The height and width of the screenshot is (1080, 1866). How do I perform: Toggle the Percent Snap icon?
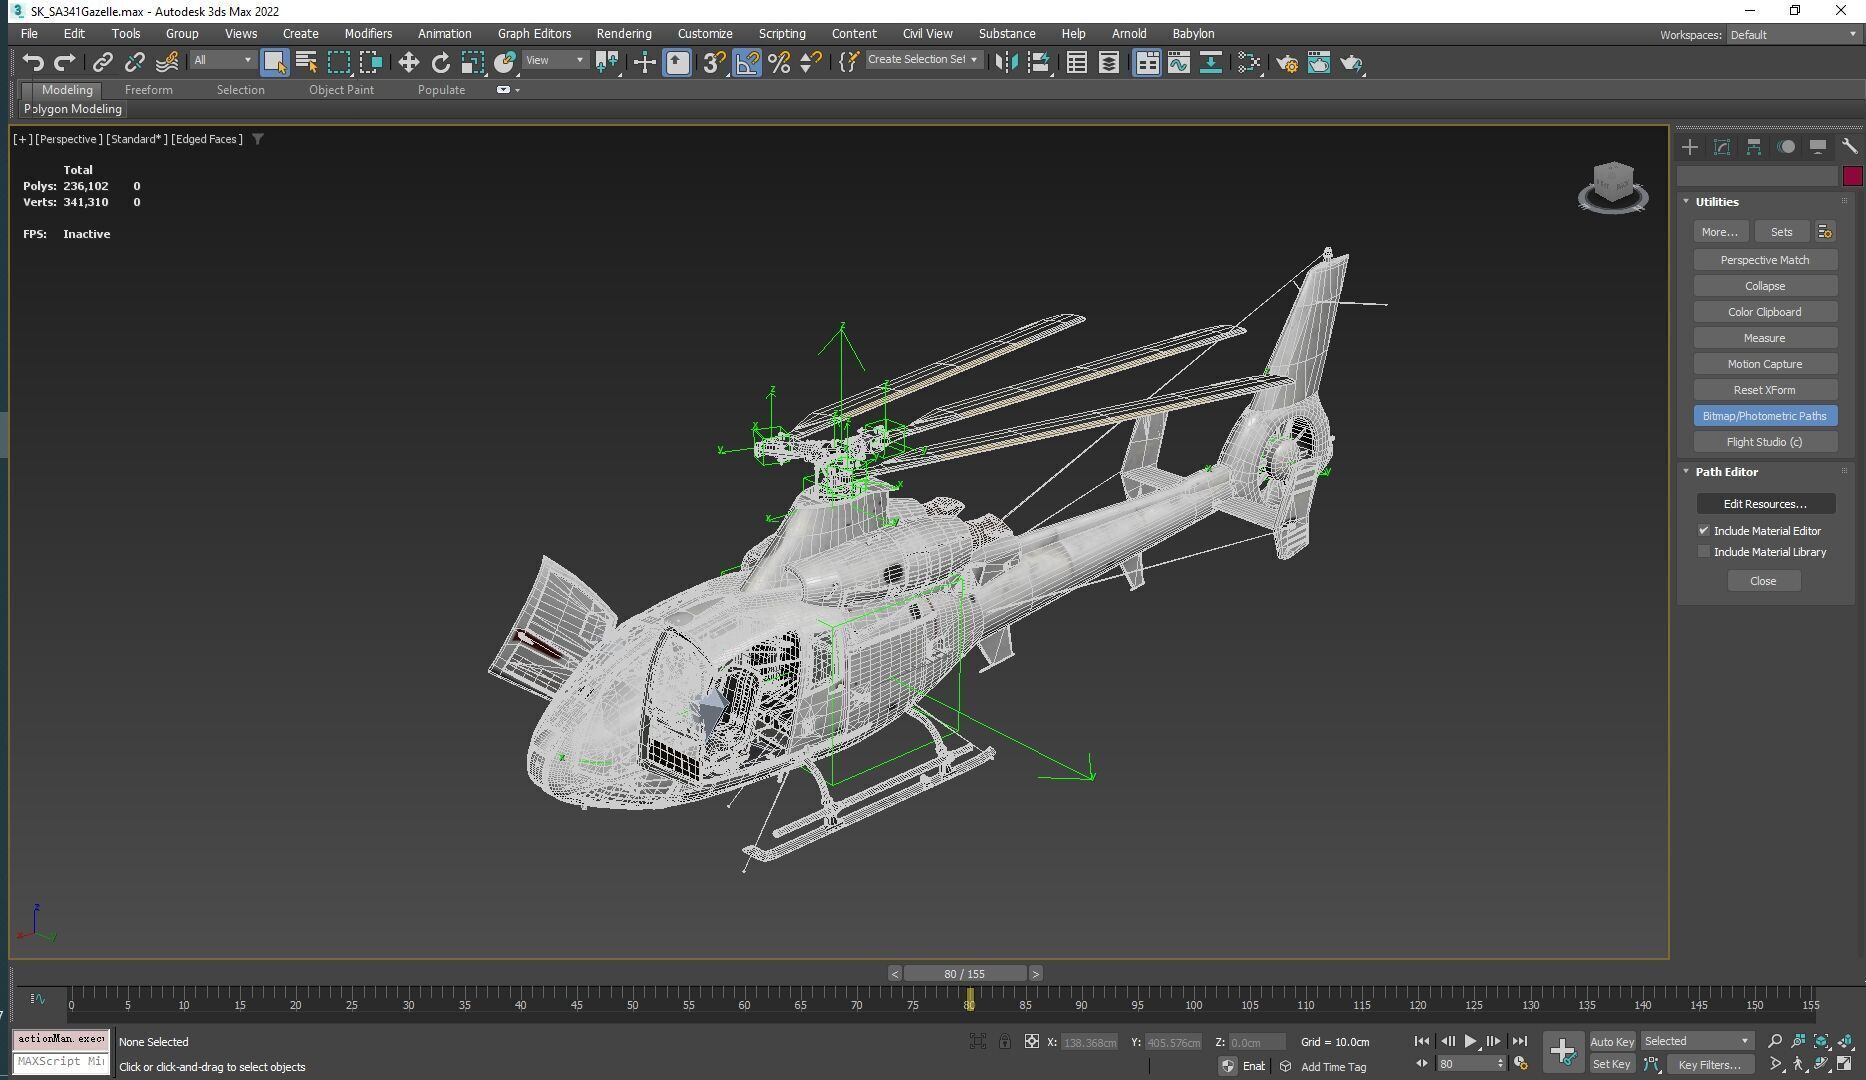[x=779, y=62]
